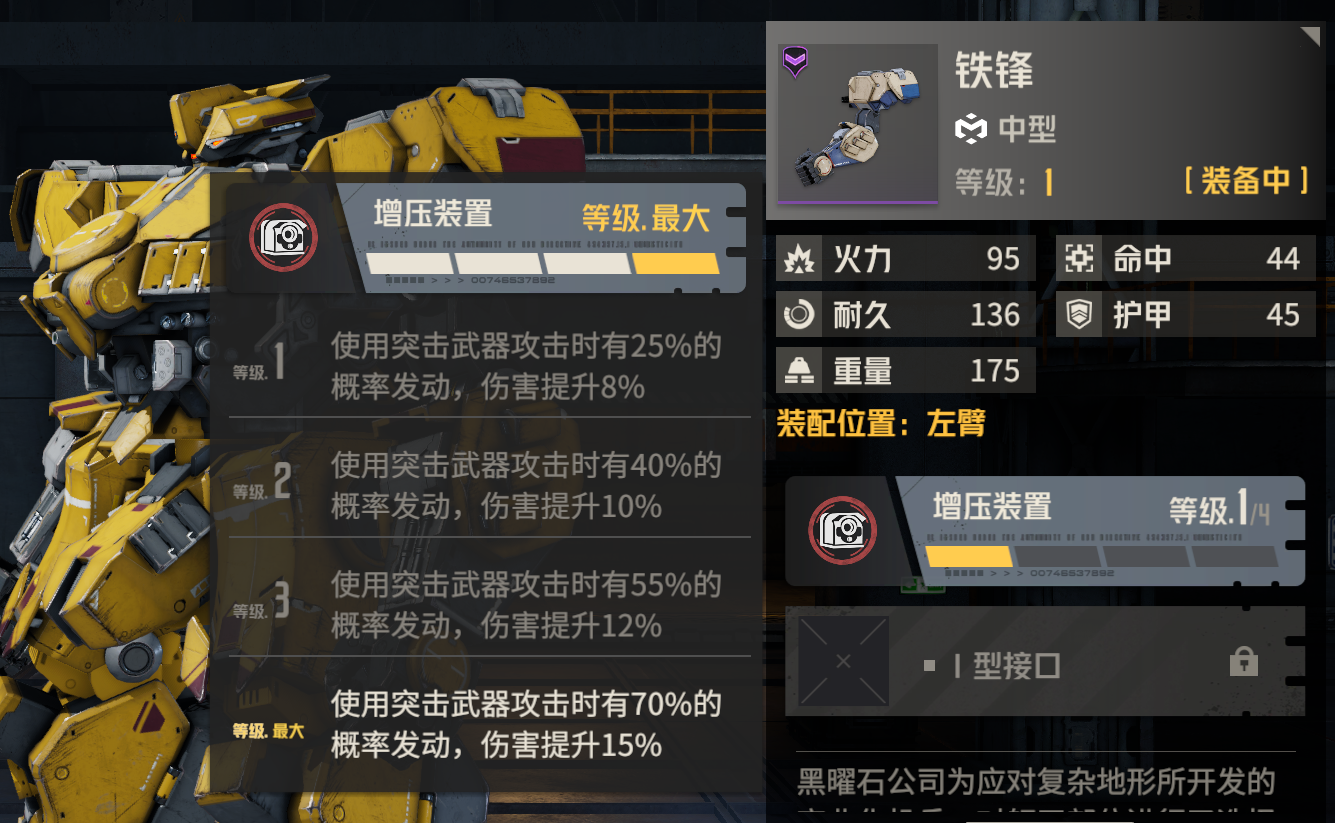The height and width of the screenshot is (823, 1335).
Task: Click the 重量 weight icon
Action: coord(799,372)
